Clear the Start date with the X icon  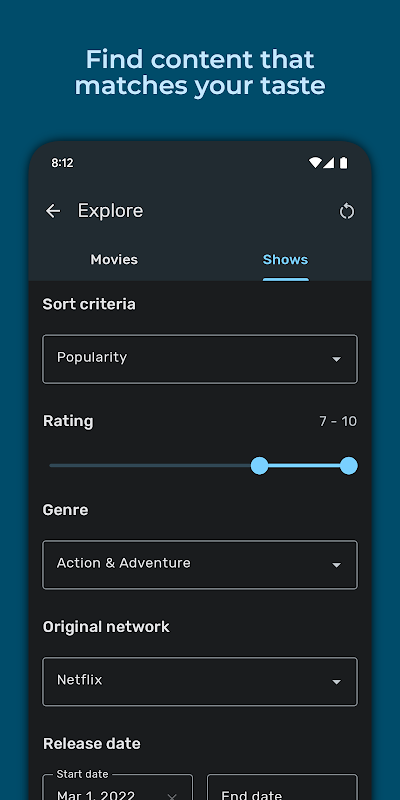172,796
